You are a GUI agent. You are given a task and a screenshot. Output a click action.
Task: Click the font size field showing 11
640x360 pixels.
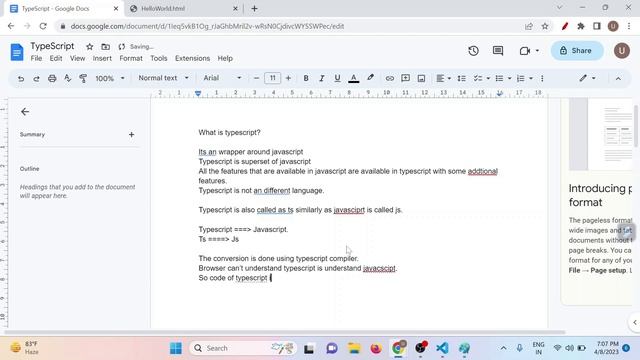click(272, 78)
